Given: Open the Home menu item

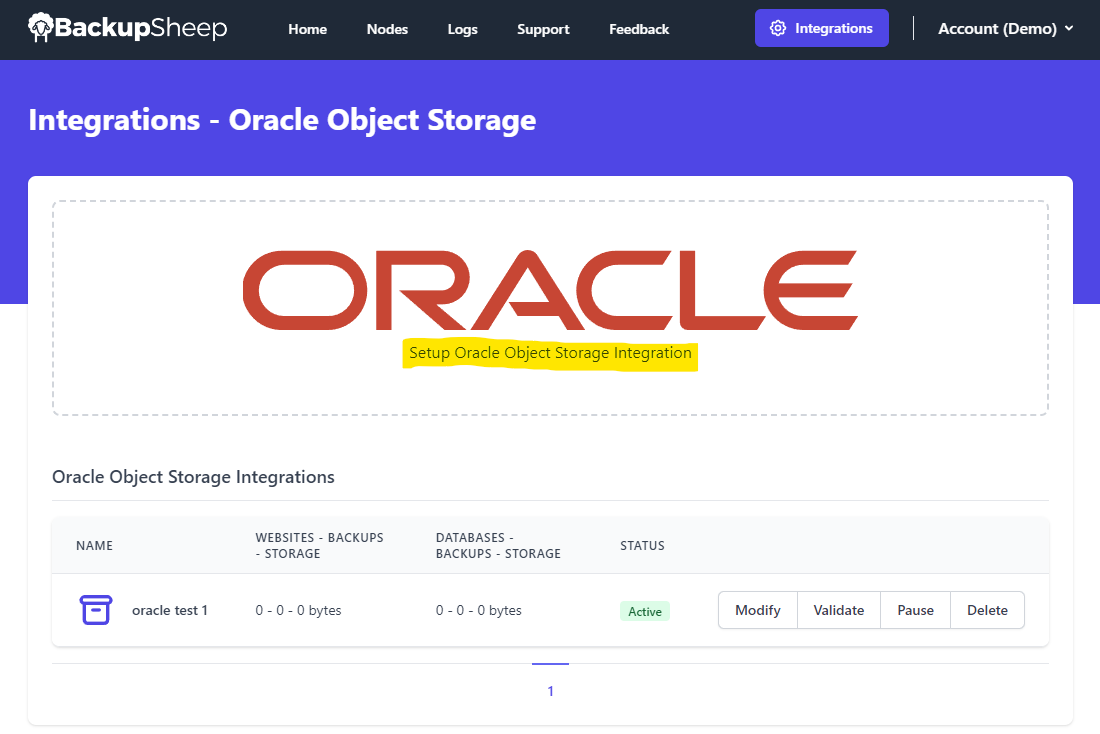Looking at the screenshot, I should 307,29.
